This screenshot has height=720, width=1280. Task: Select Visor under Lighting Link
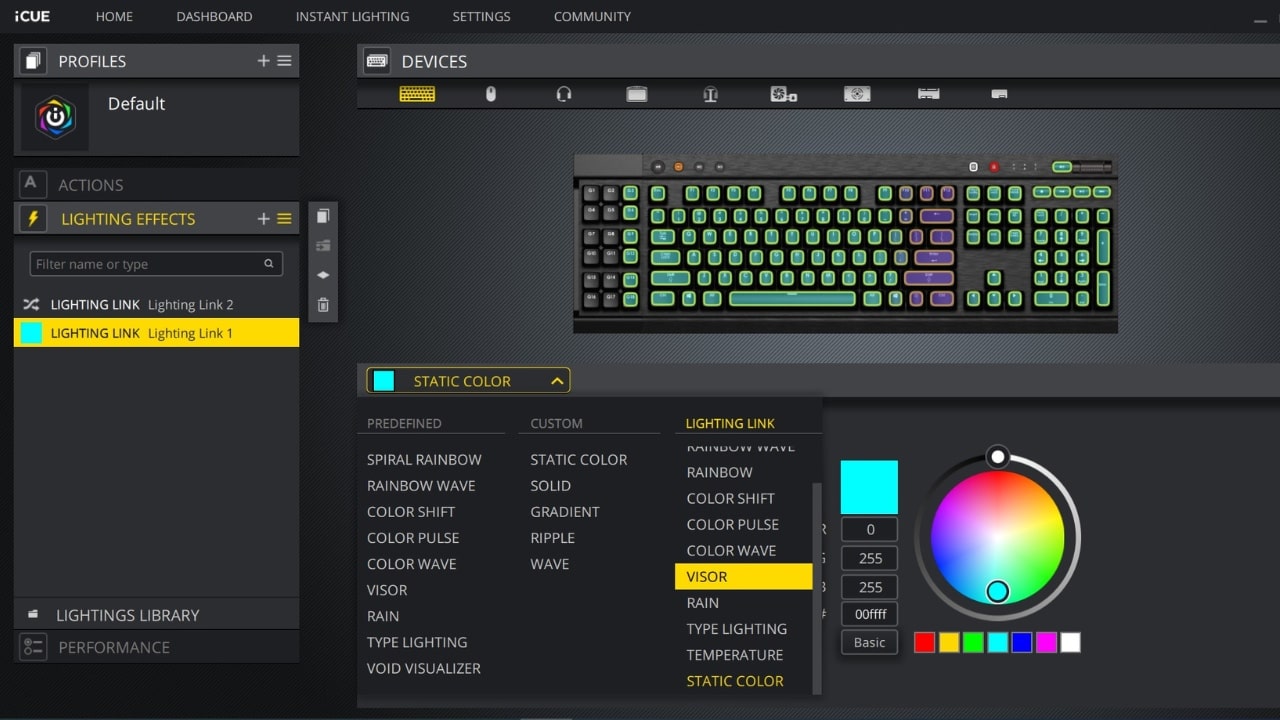click(x=744, y=576)
